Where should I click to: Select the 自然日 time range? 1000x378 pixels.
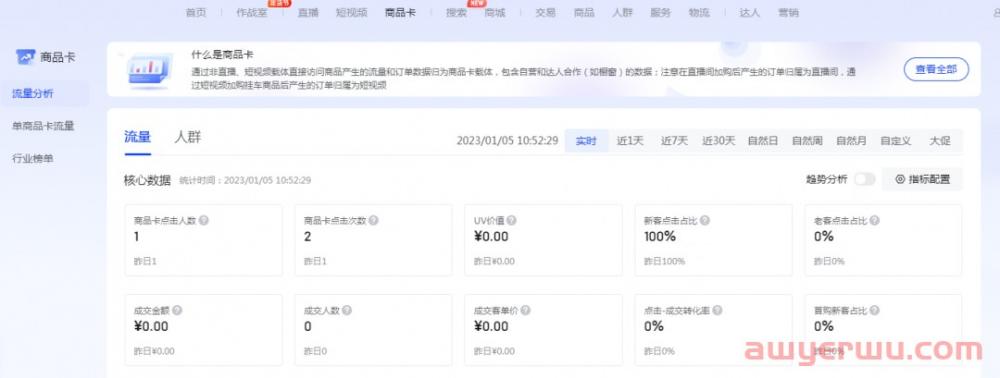pyautogui.click(x=763, y=141)
